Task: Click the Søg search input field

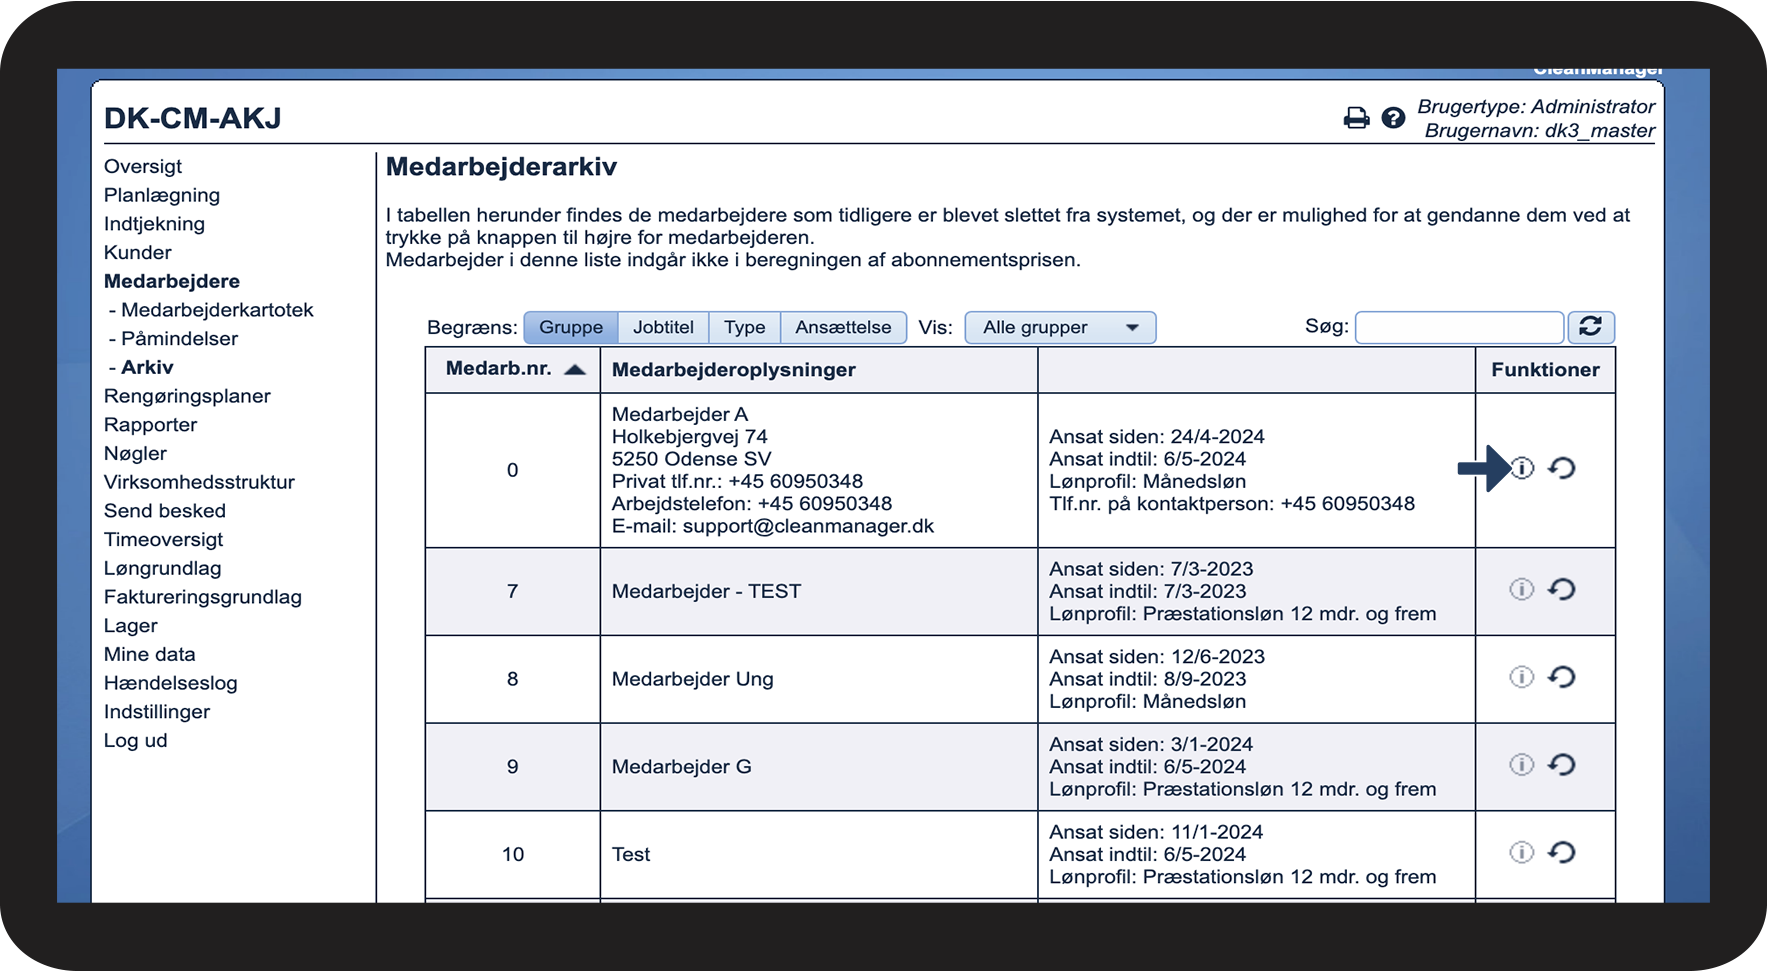Action: tap(1458, 328)
